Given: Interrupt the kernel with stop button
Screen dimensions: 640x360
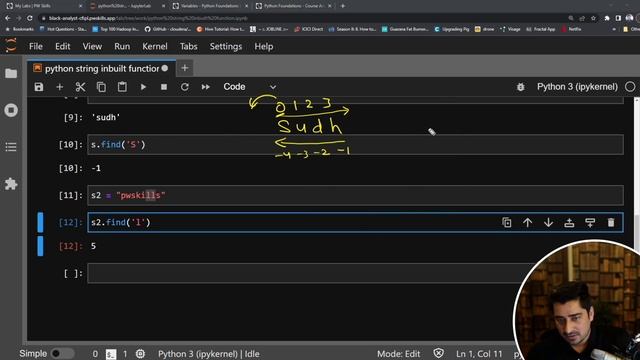Looking at the screenshot, I should [x=164, y=87].
